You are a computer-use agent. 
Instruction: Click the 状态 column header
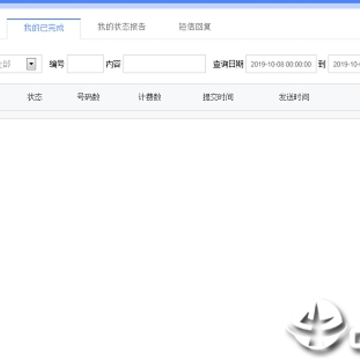click(x=35, y=97)
